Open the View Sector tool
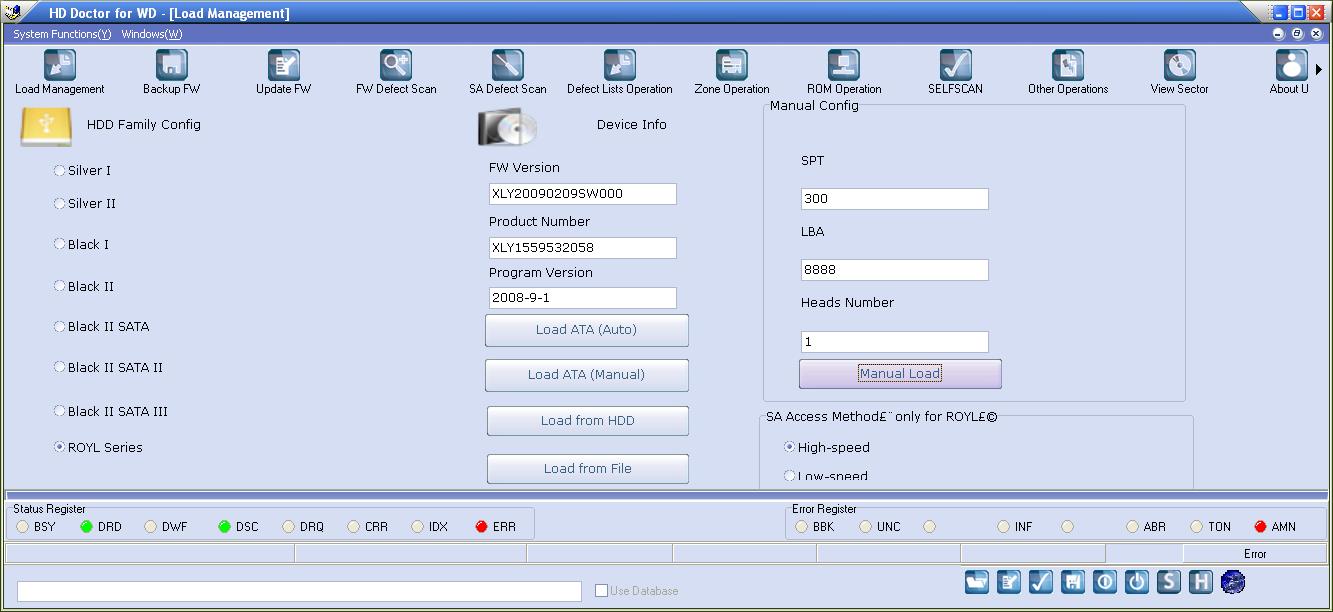The height and width of the screenshot is (612, 1333). (1180, 66)
